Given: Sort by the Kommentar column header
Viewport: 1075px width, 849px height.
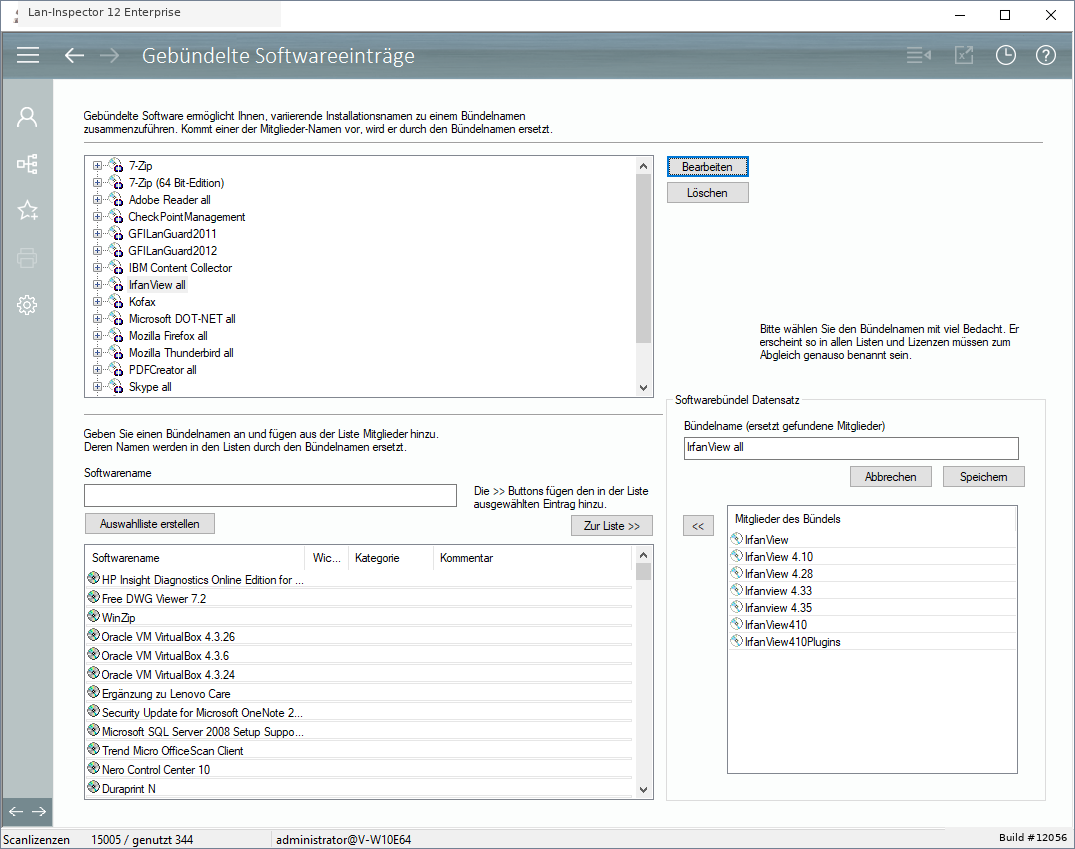Looking at the screenshot, I should click(x=532, y=558).
